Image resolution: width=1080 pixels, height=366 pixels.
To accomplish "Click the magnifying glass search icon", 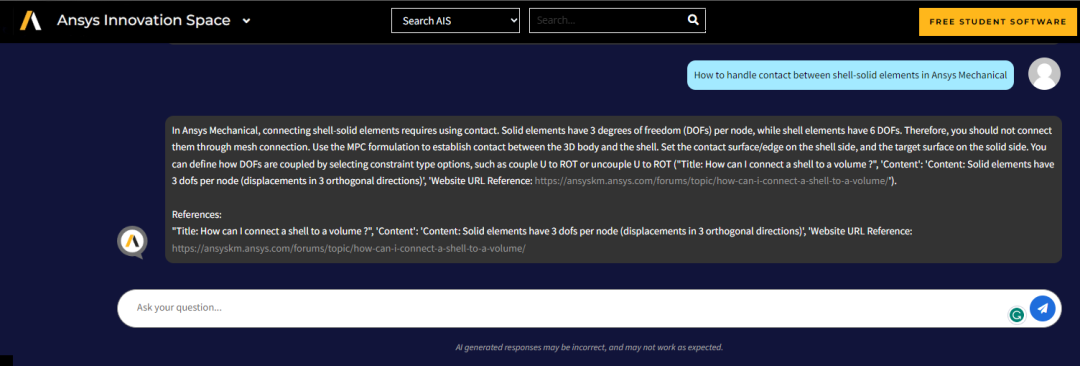I will (694, 20).
